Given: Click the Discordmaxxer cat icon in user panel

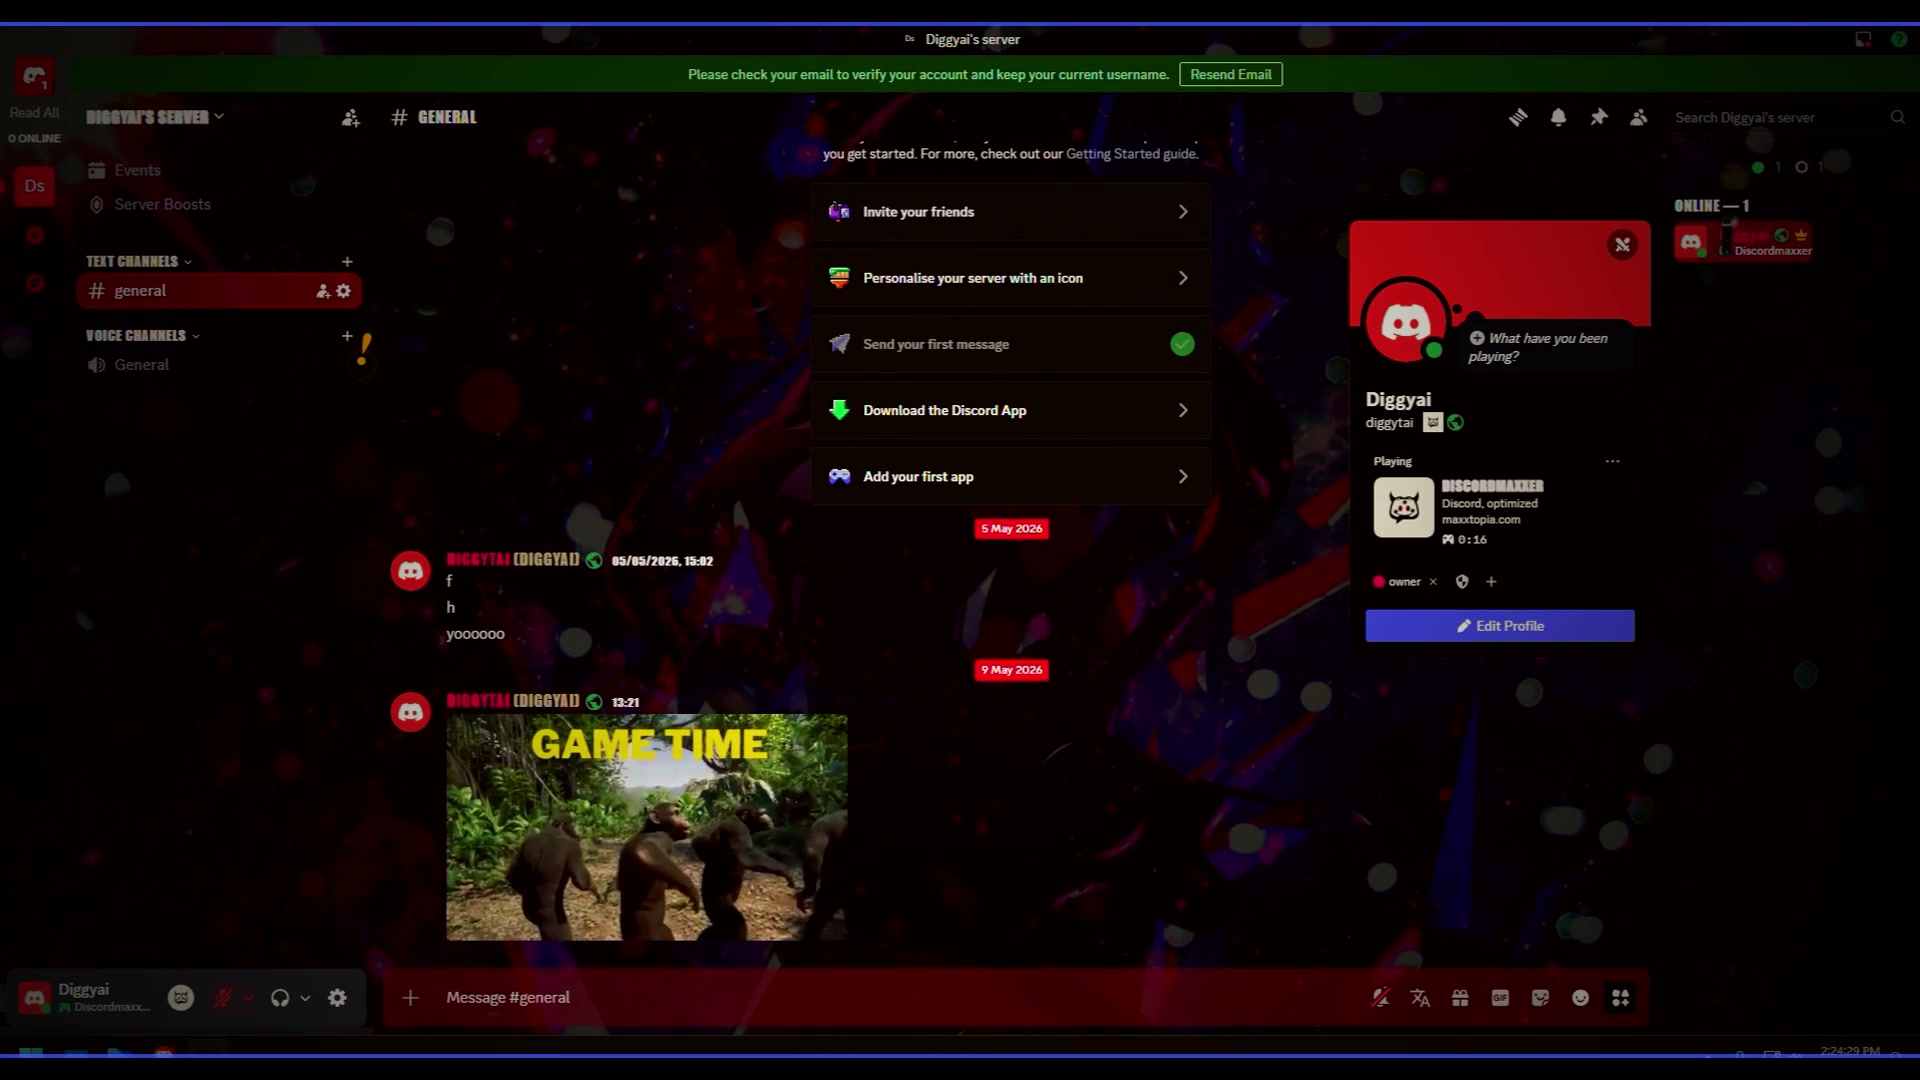Looking at the screenshot, I should tap(181, 998).
